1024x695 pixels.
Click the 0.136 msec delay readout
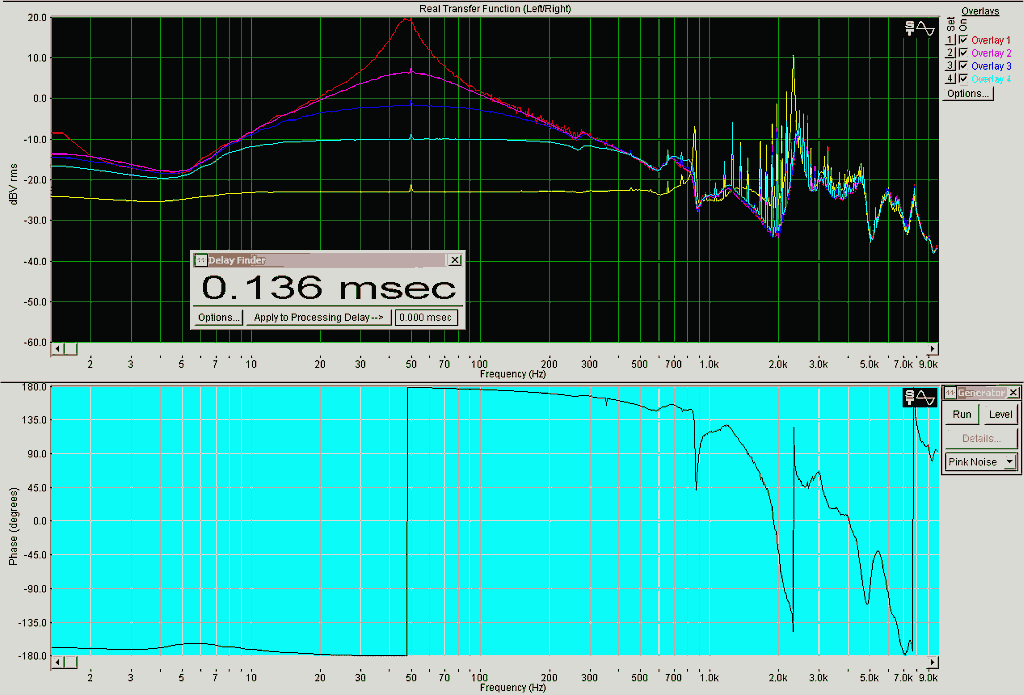328,287
